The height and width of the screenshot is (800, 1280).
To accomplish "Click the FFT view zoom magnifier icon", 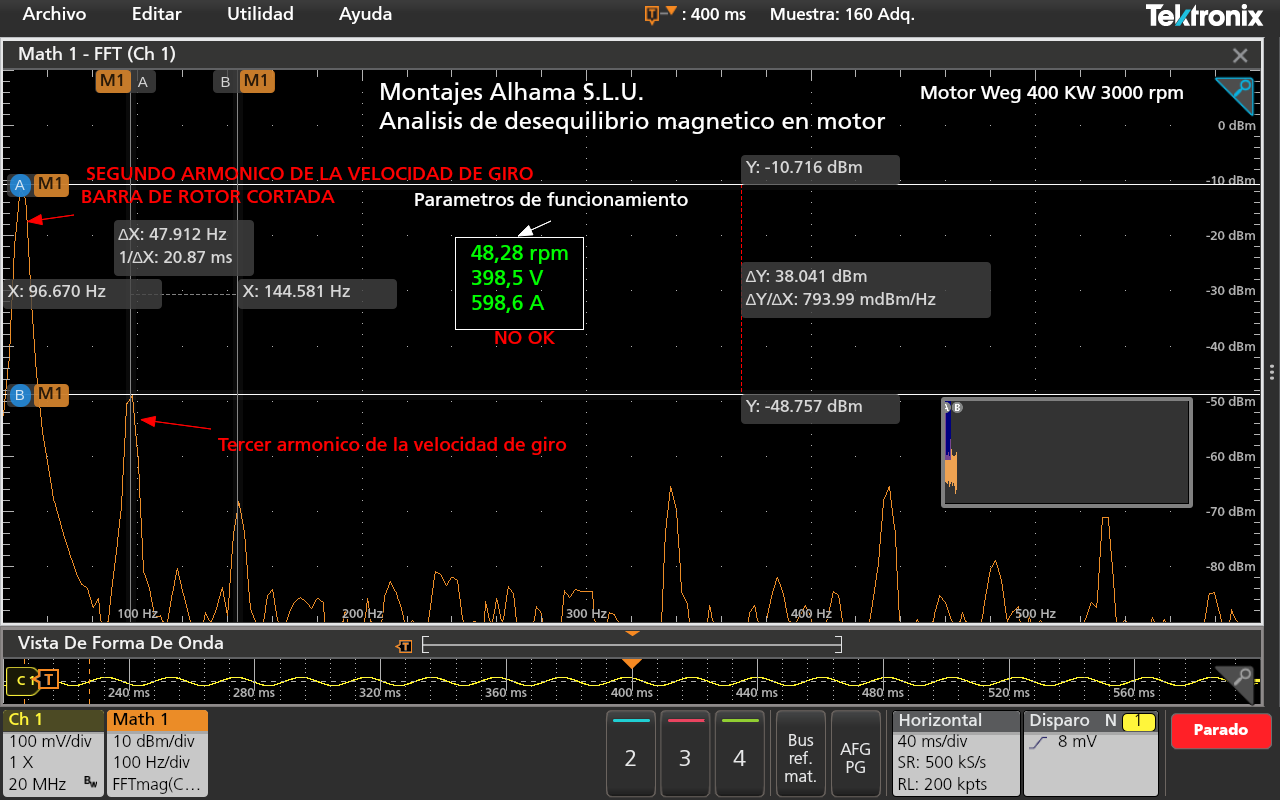I will click(x=1236, y=95).
